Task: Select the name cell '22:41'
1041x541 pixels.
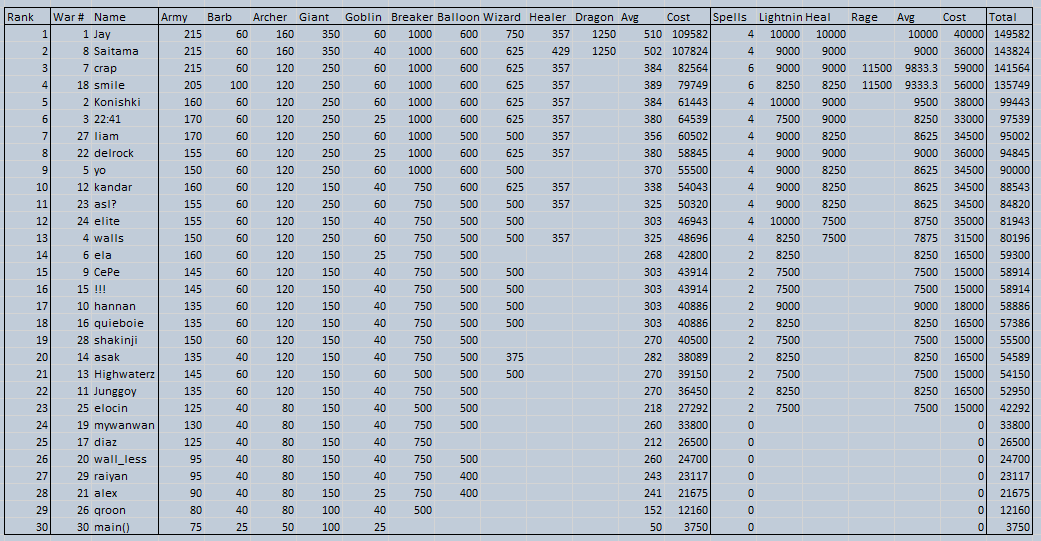Action: [107, 119]
